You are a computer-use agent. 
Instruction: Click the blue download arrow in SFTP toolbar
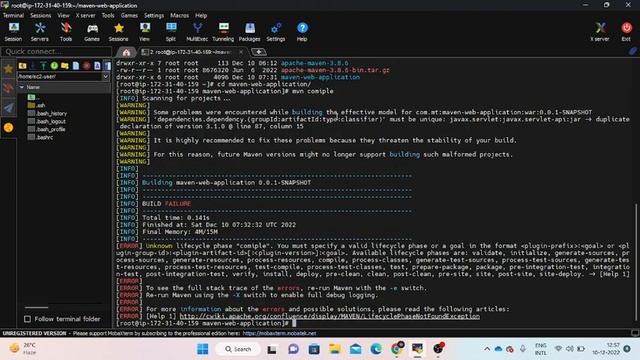[33, 65]
